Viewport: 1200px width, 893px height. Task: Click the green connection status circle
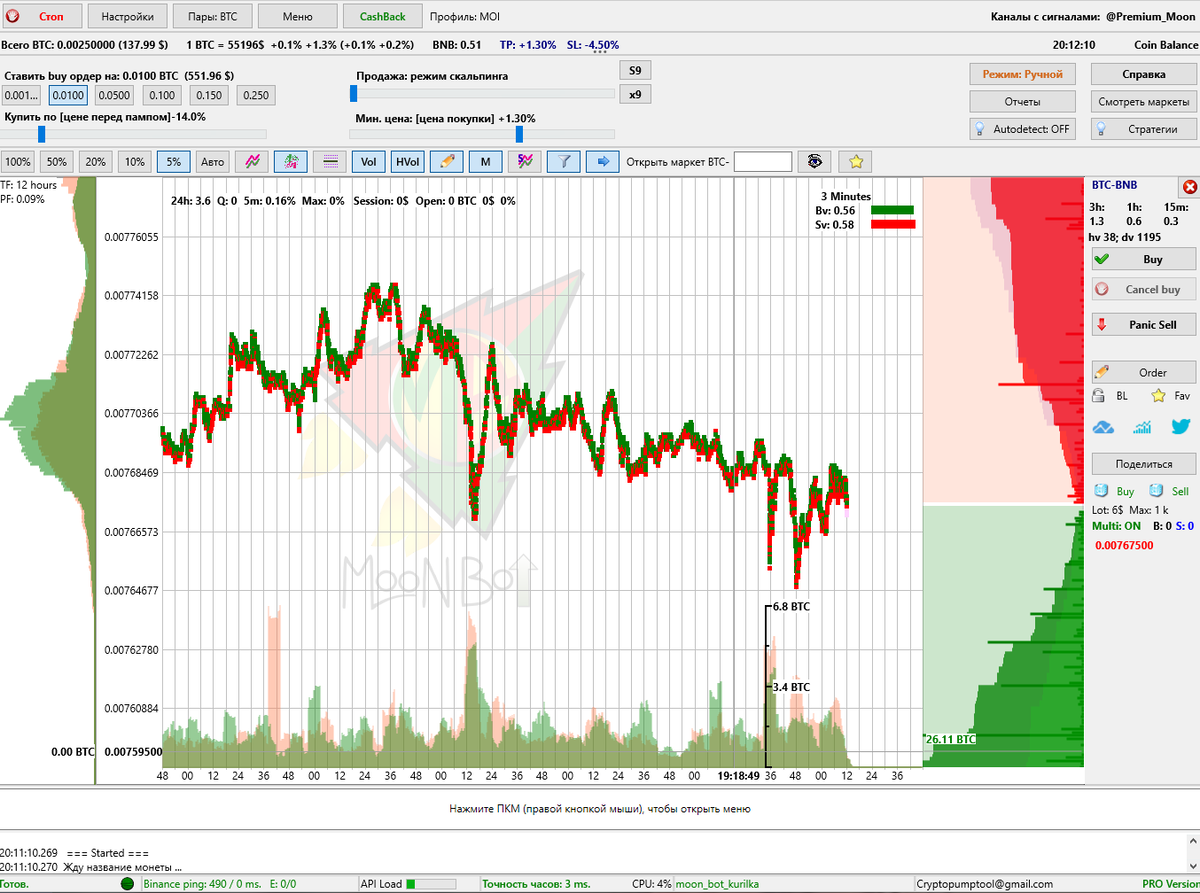point(127,884)
